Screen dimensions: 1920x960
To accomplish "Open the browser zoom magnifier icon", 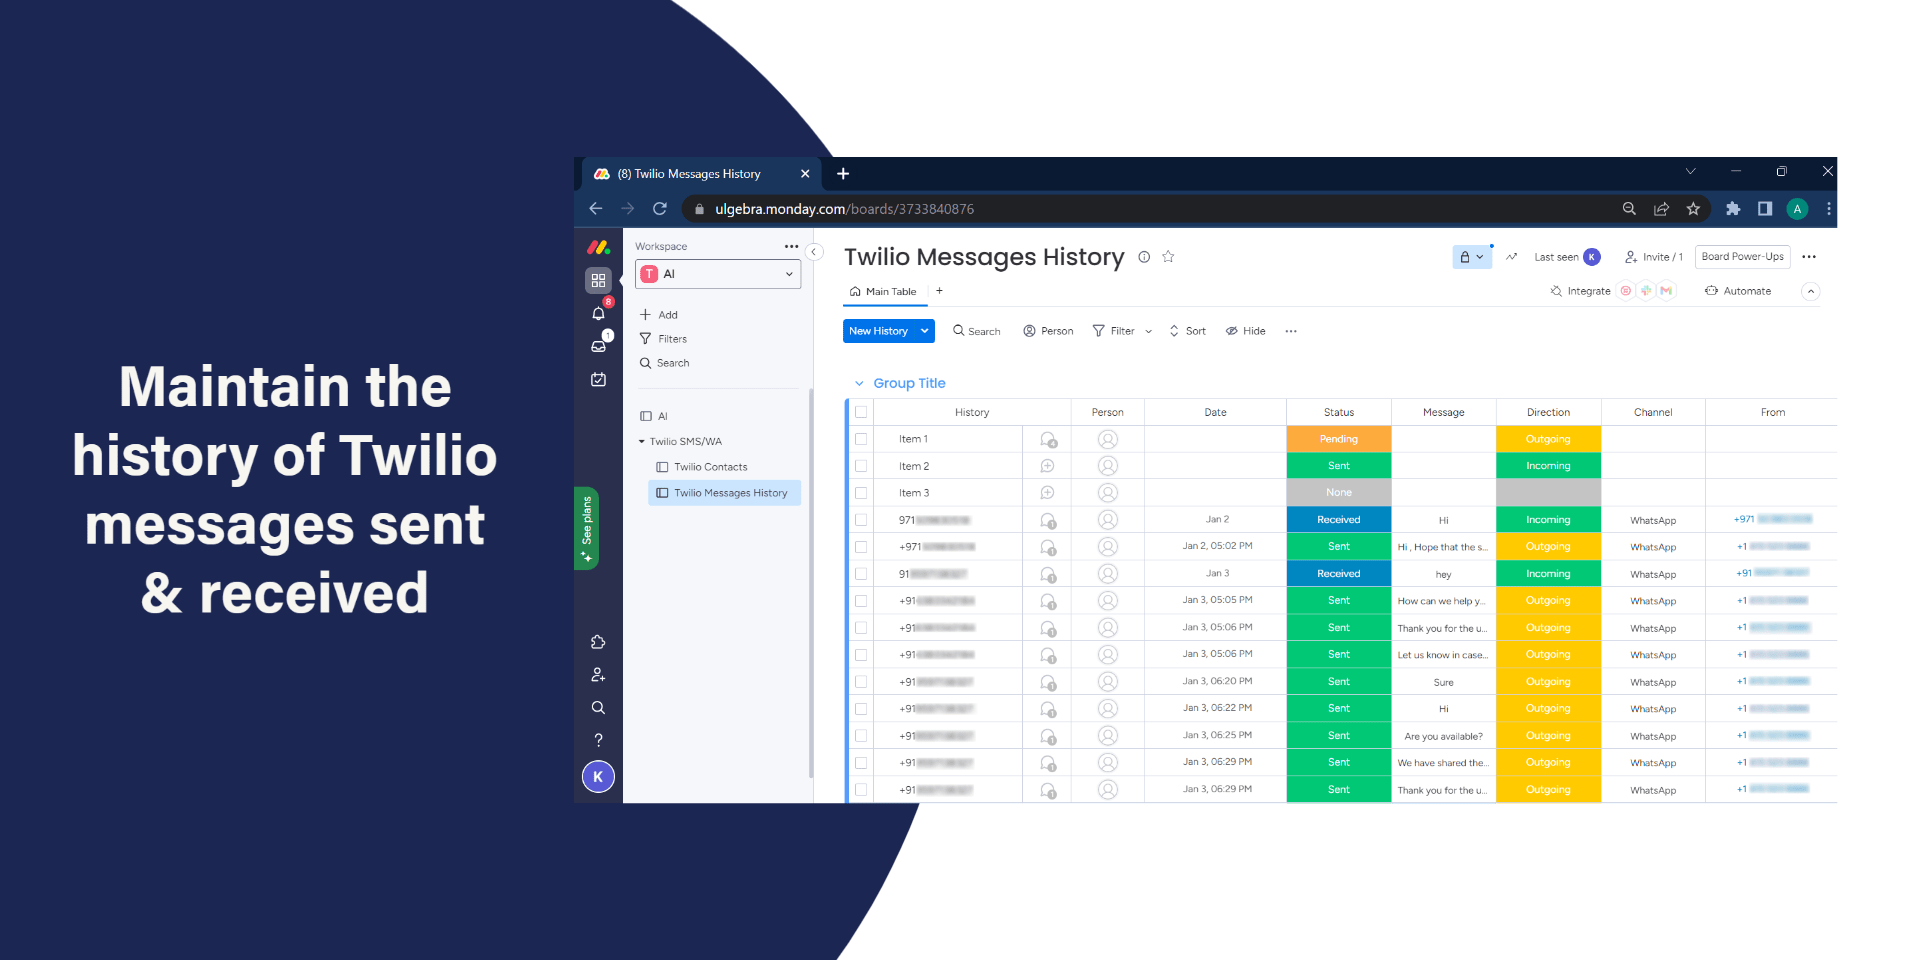I will click(x=1629, y=209).
